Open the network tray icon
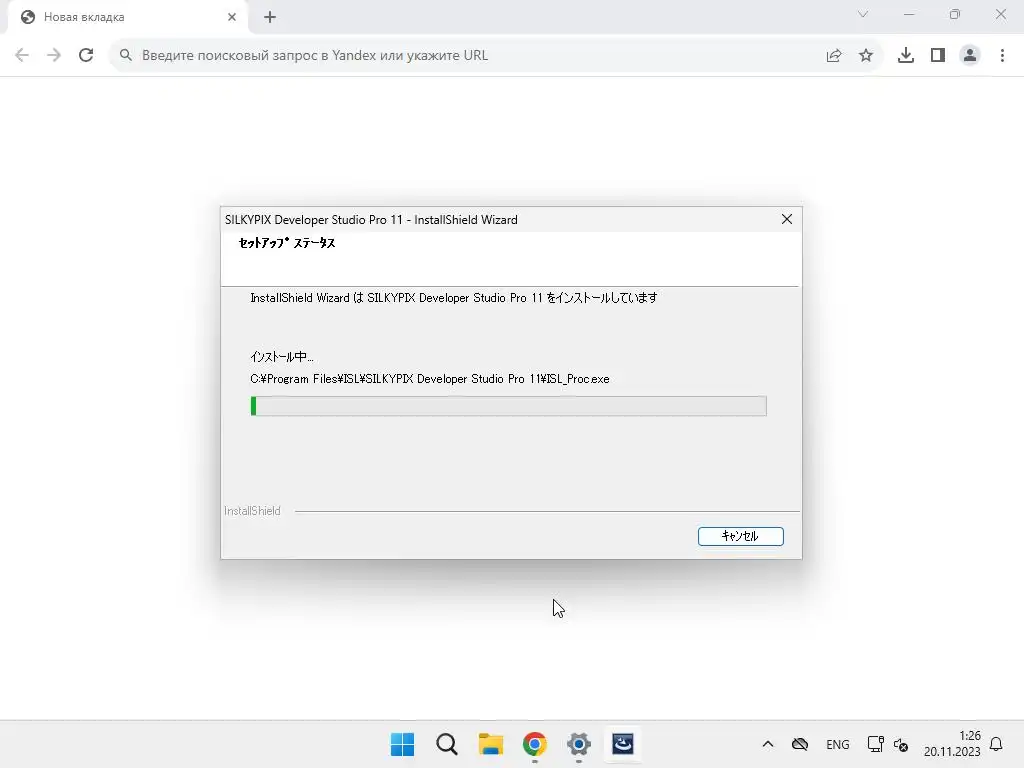The image size is (1024, 768). pos(875,744)
